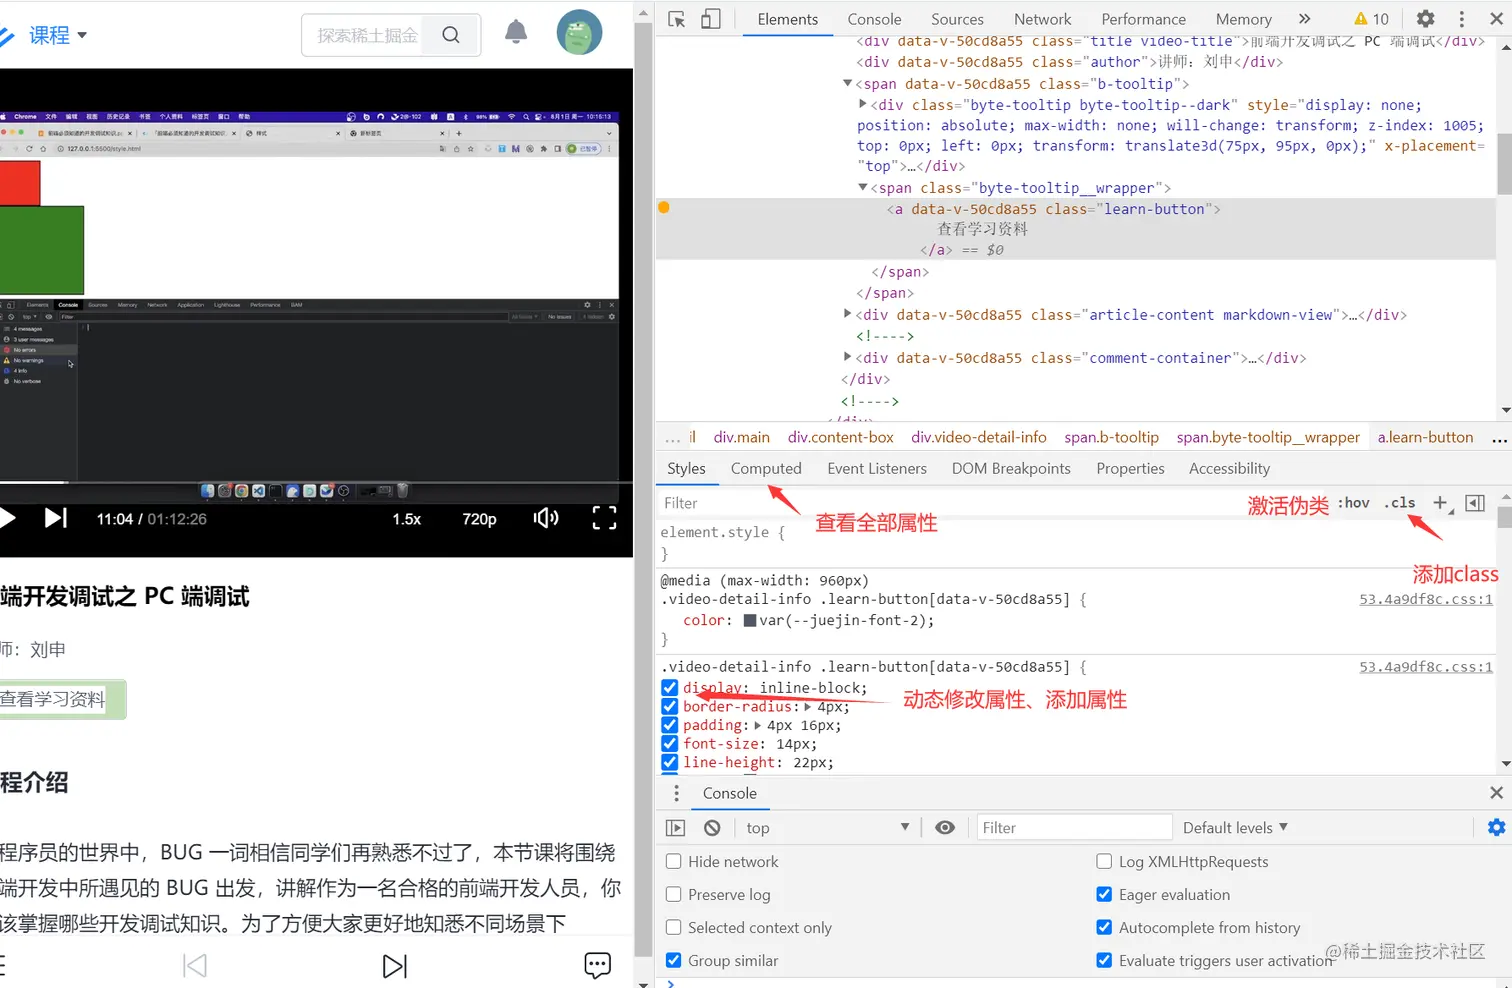The height and width of the screenshot is (988, 1512).
Task: Open the Computed styles tab
Action: click(766, 468)
